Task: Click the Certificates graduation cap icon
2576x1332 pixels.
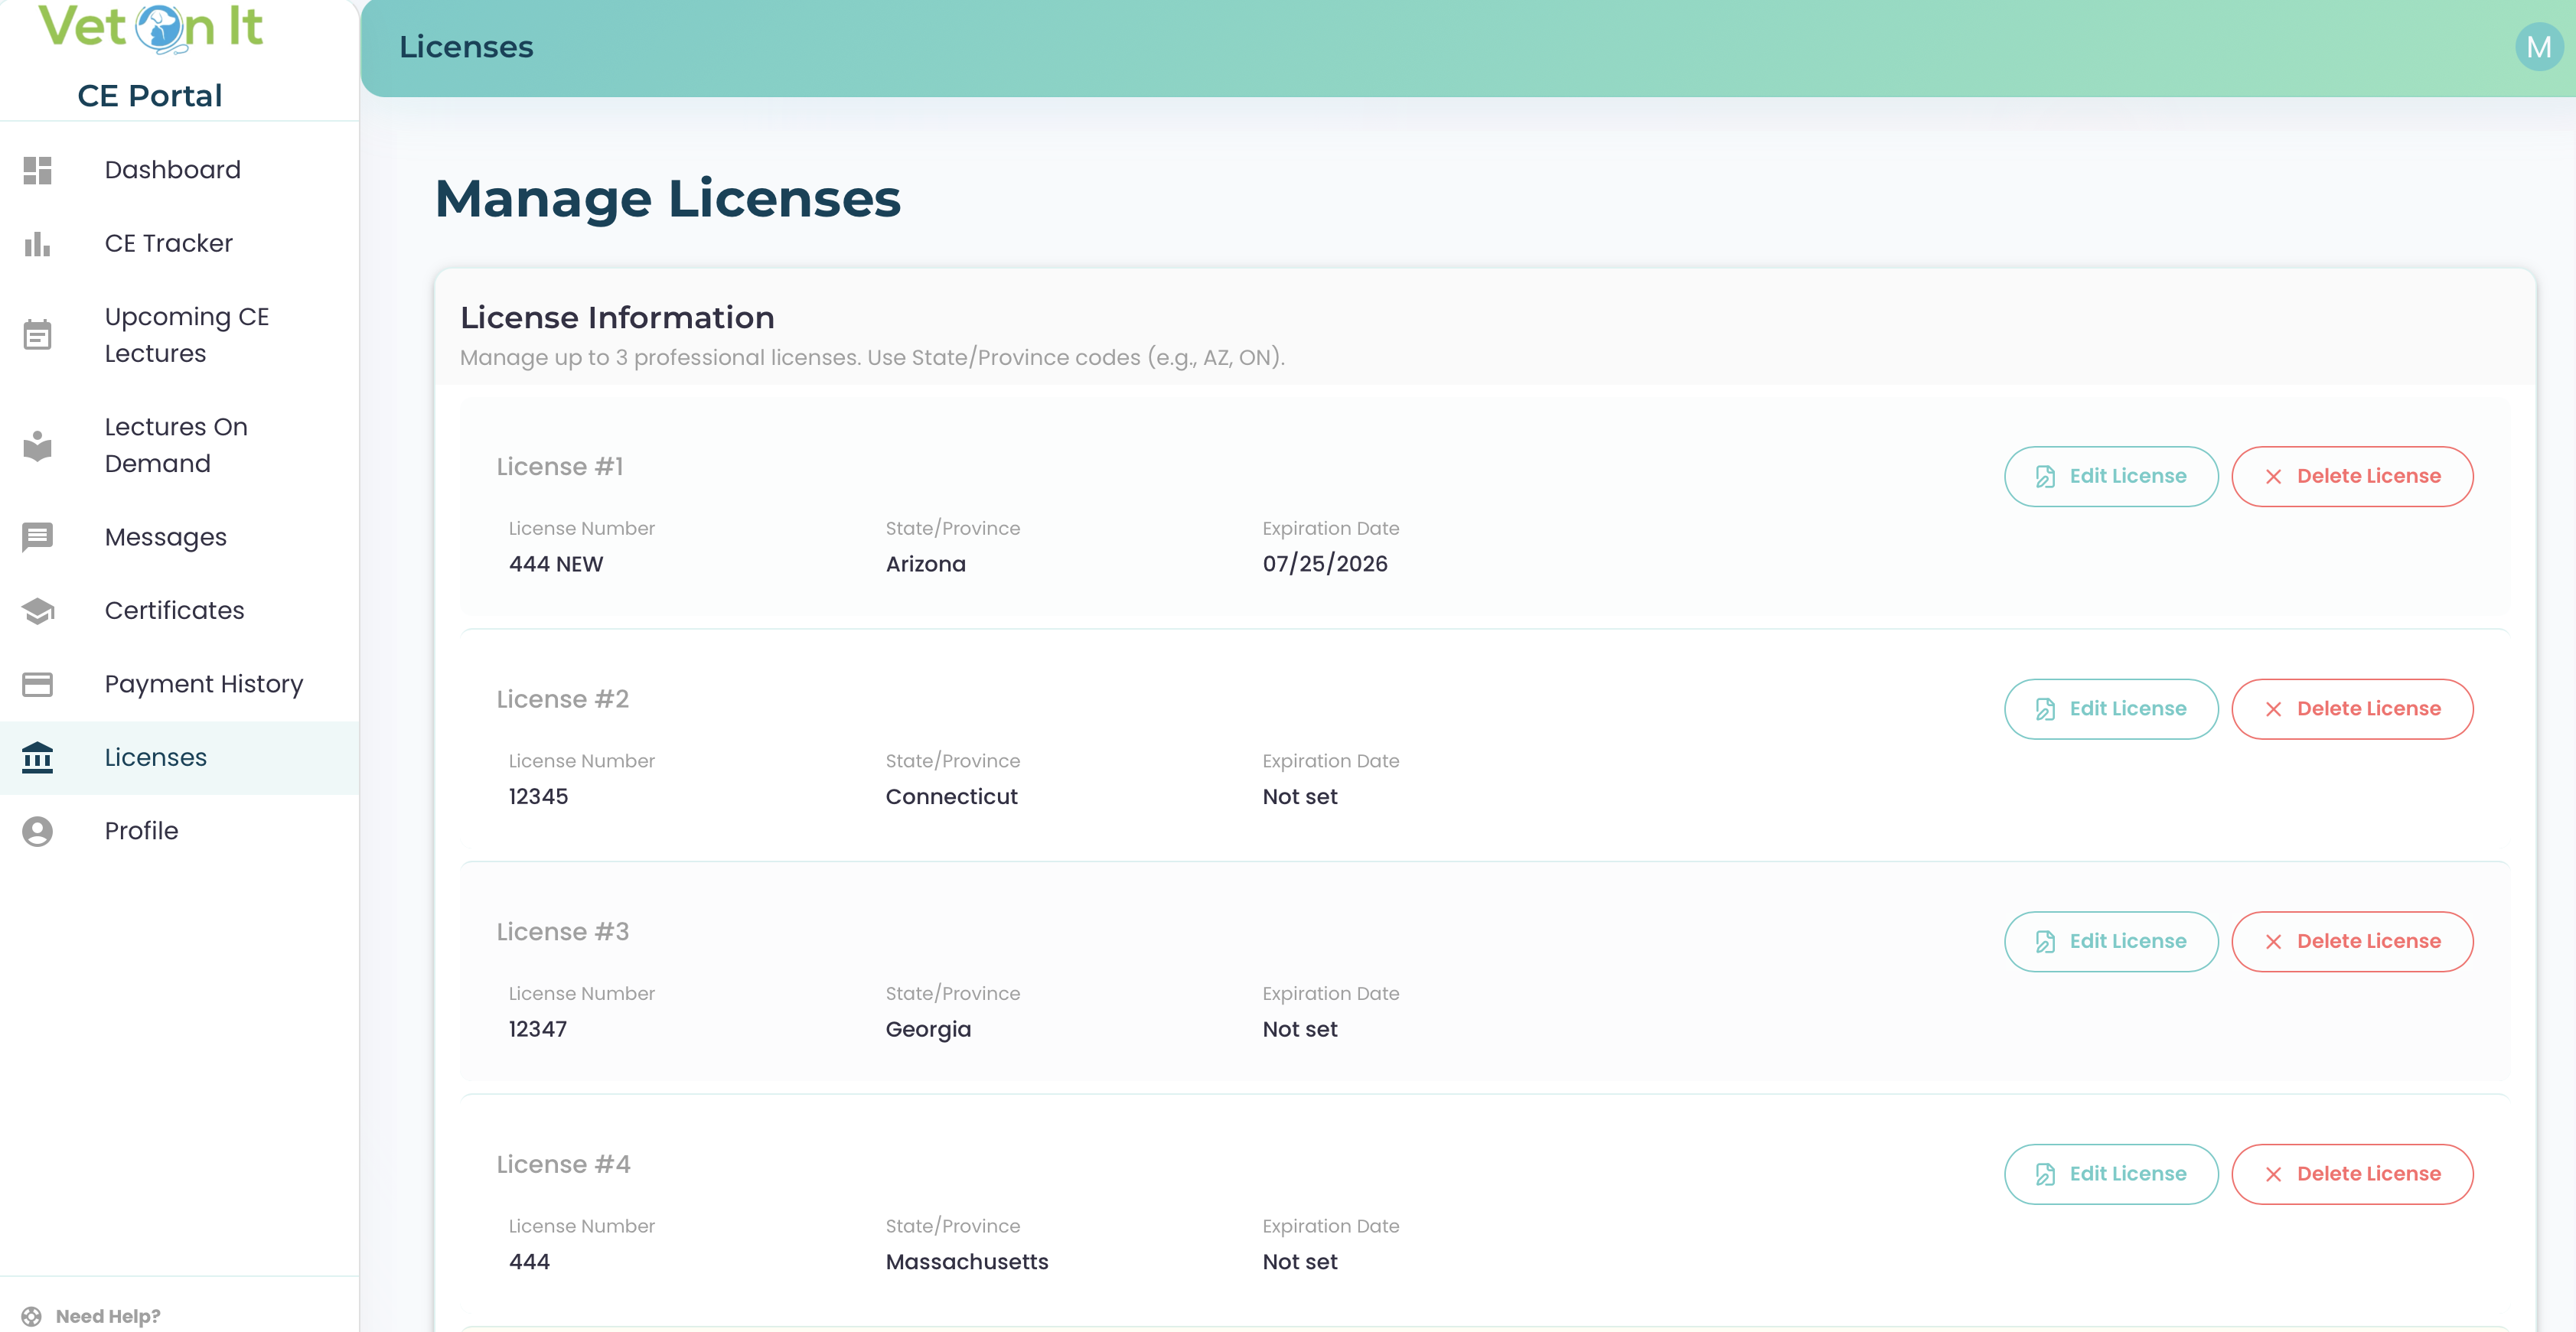Action: [x=37, y=611]
